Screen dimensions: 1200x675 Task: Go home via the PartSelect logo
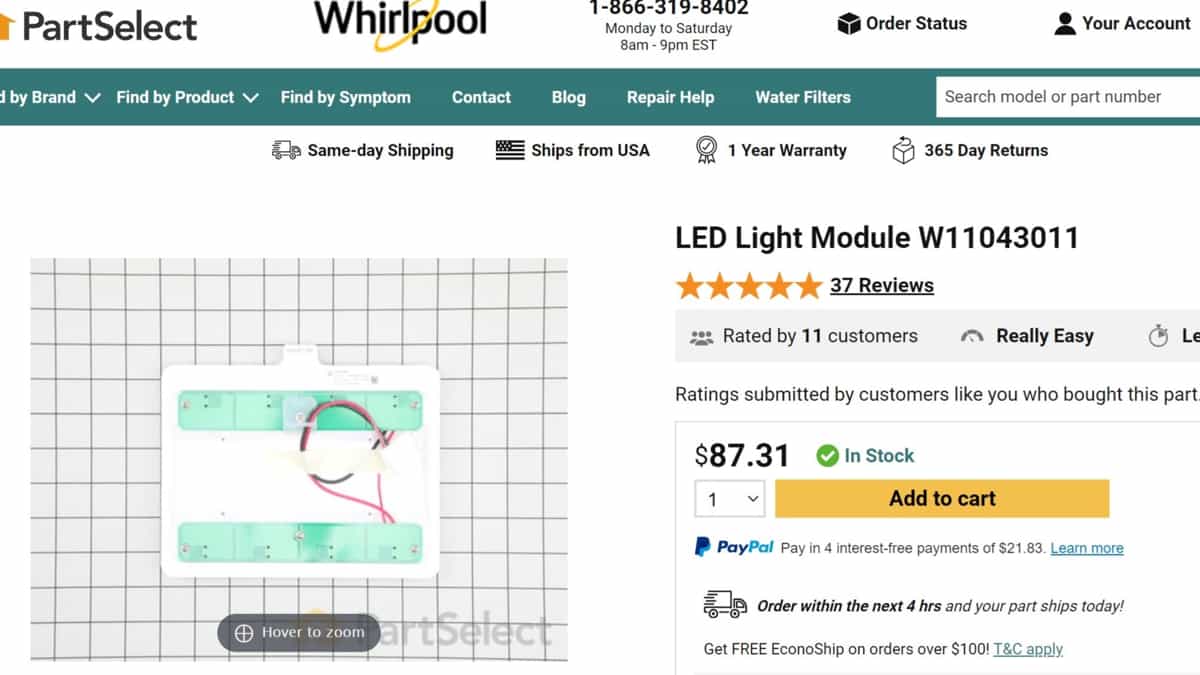tap(100, 27)
